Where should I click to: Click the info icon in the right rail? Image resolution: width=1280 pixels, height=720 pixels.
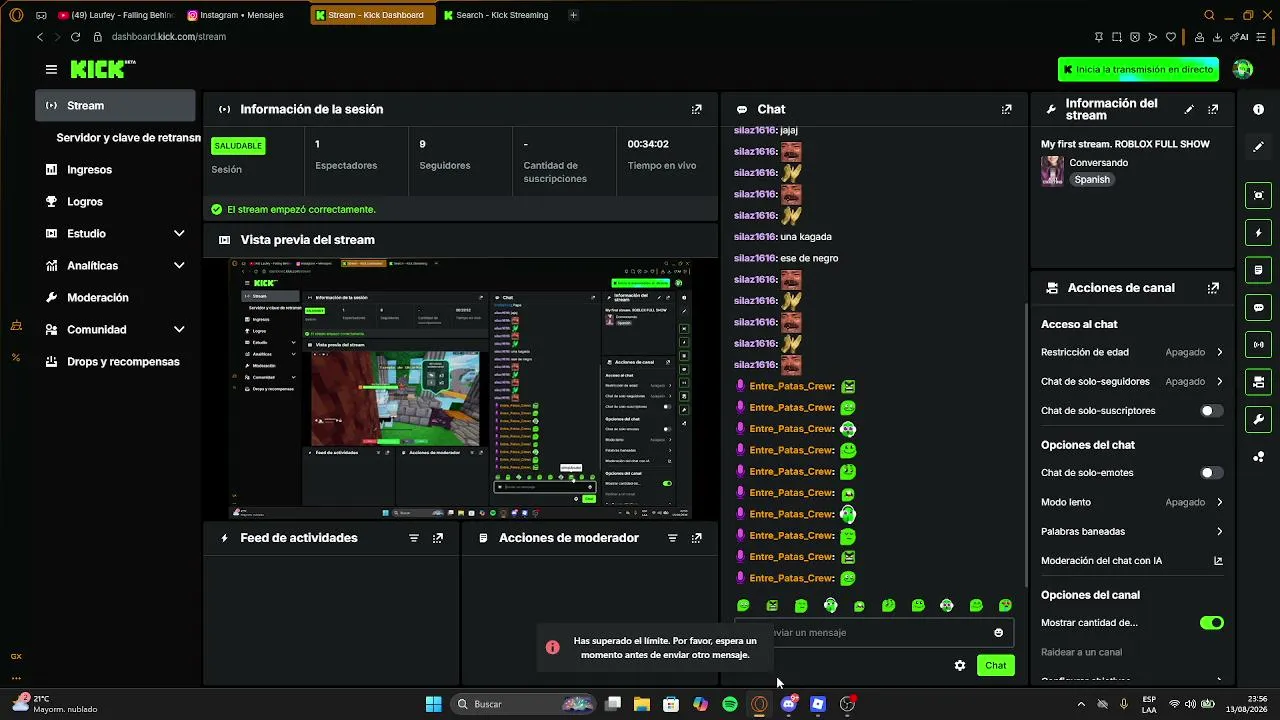point(1259,109)
